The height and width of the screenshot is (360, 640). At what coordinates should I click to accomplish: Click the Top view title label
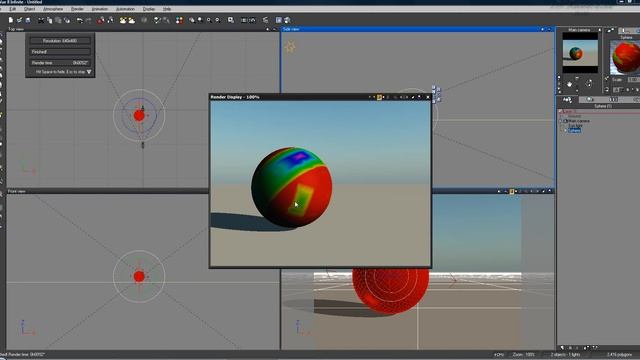pyautogui.click(x=16, y=29)
